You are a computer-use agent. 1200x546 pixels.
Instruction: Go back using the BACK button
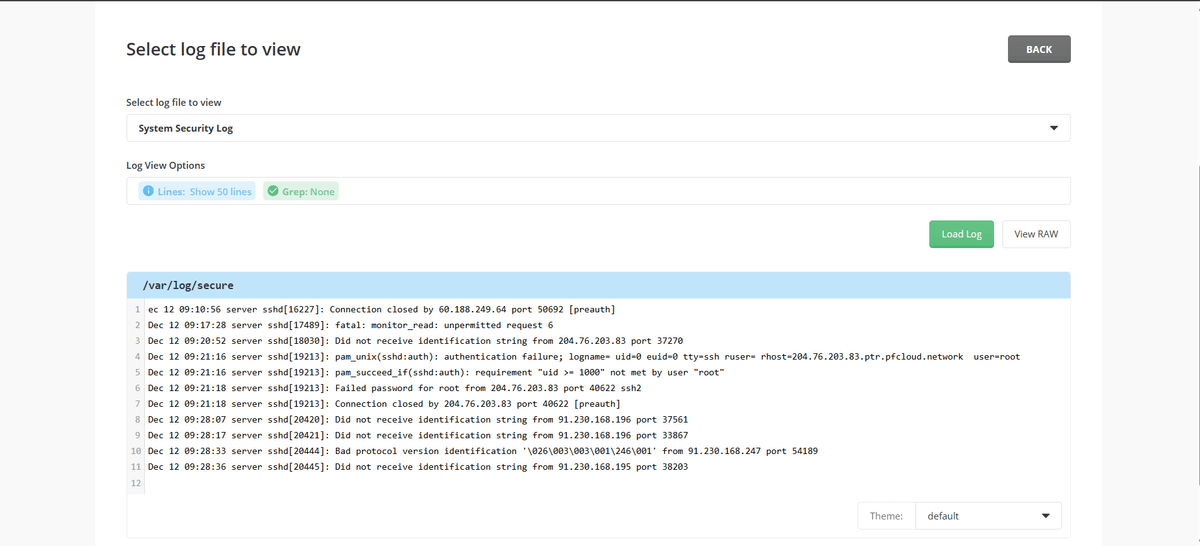tap(1039, 49)
